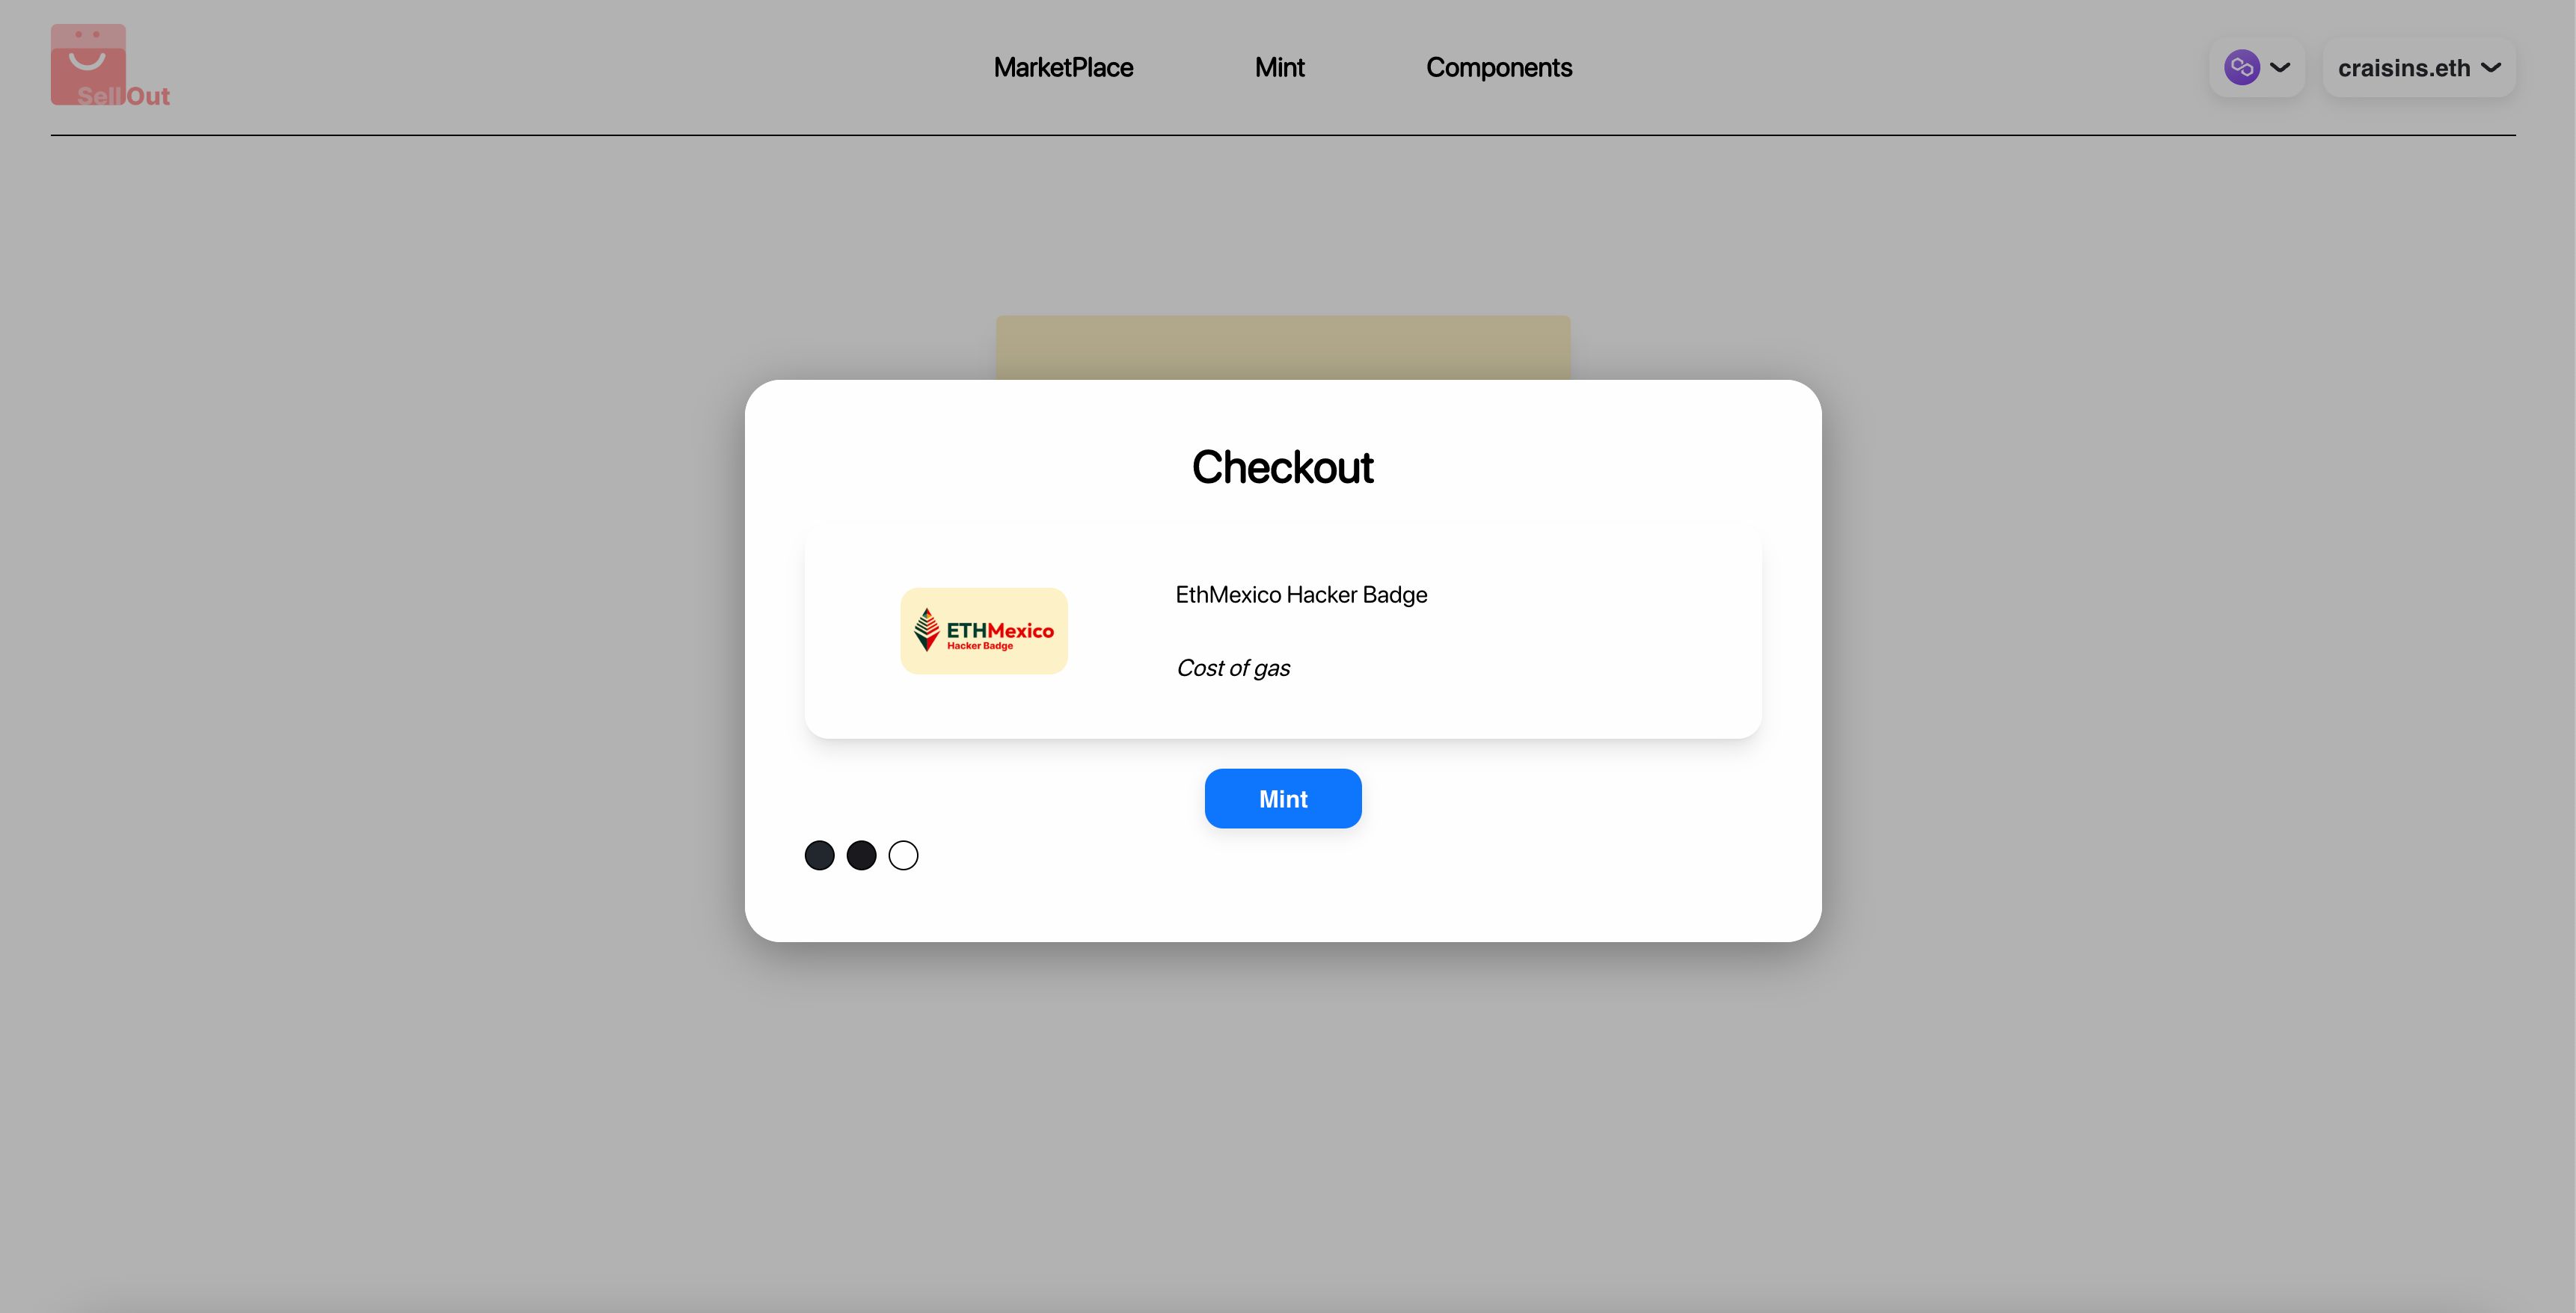Click the wallet avatar icon
The height and width of the screenshot is (1313, 2576).
coord(2242,67)
